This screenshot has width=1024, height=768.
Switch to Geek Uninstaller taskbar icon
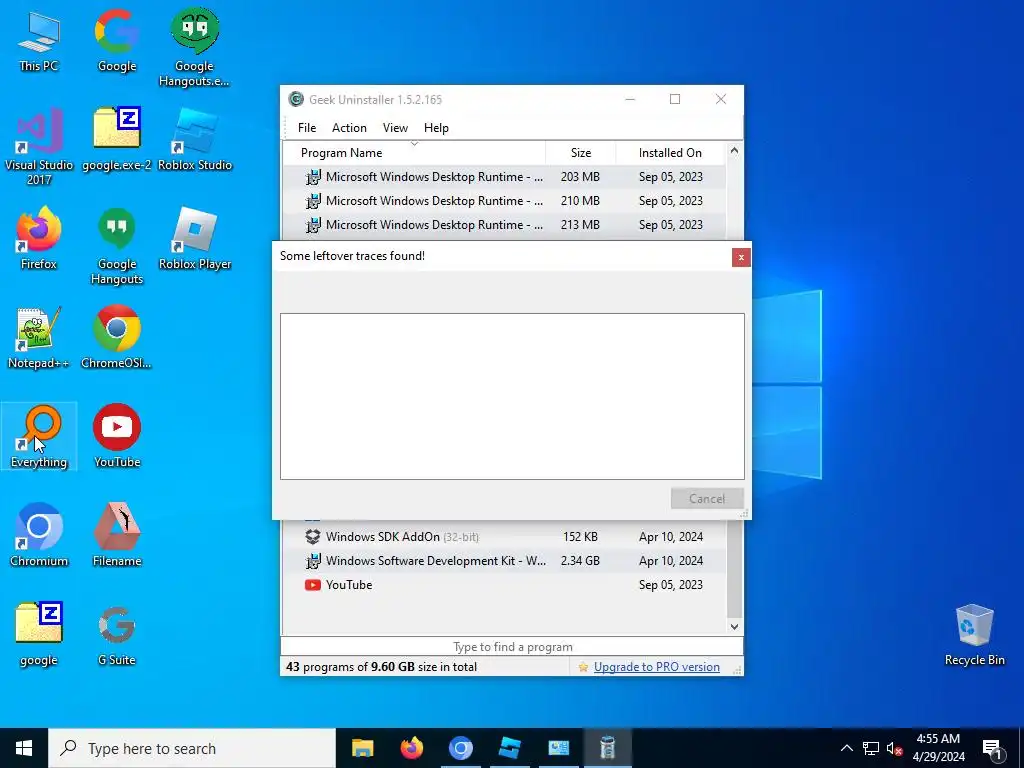pyautogui.click(x=607, y=748)
